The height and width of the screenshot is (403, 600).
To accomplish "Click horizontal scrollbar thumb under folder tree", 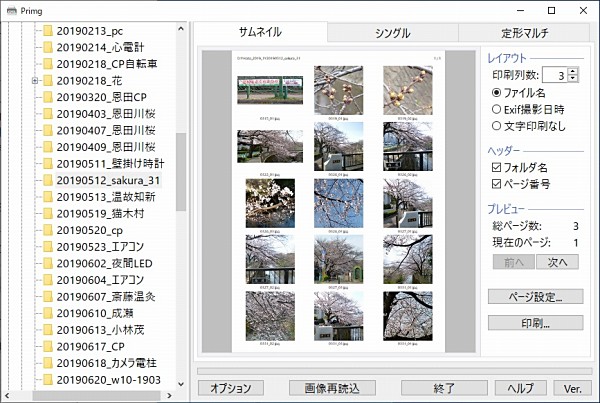I will point(96,395).
